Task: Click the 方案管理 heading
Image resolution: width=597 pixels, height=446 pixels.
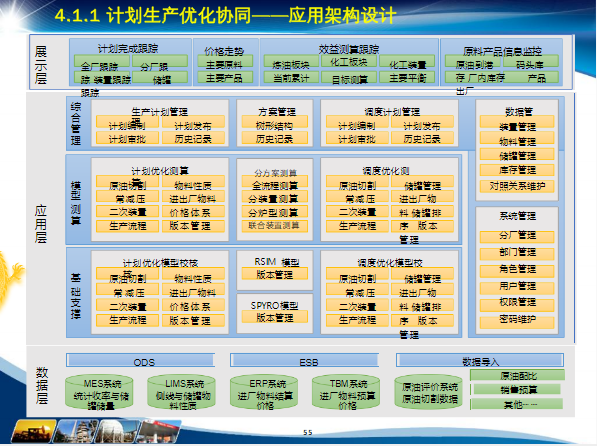Action: 277,112
